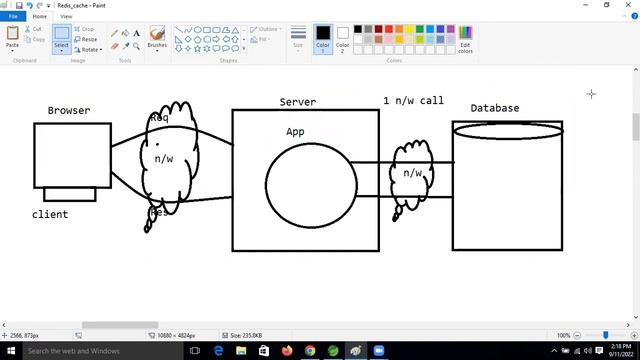Screen dimensions: 640x360
Task: Open Firefox from the taskbar
Action: click(x=287, y=351)
